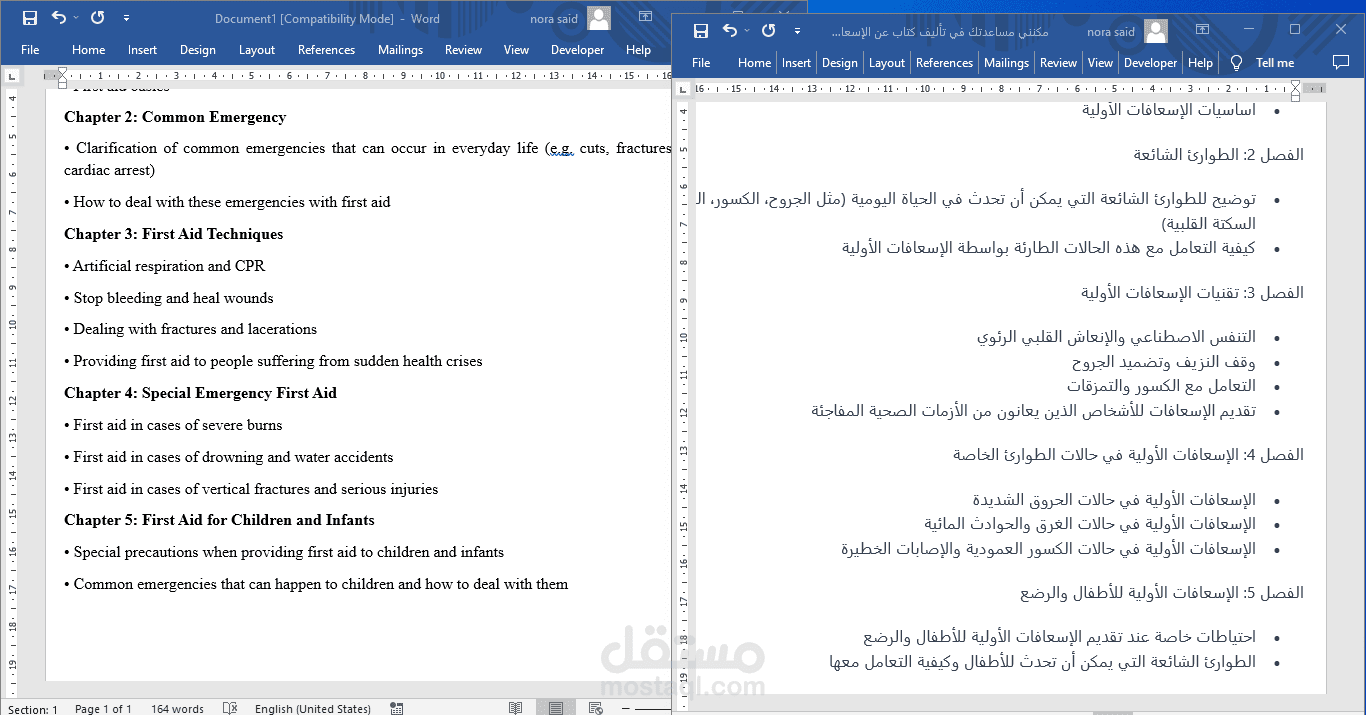Click the nora said name in Arabic window
The width and height of the screenshot is (1366, 715).
click(1110, 31)
